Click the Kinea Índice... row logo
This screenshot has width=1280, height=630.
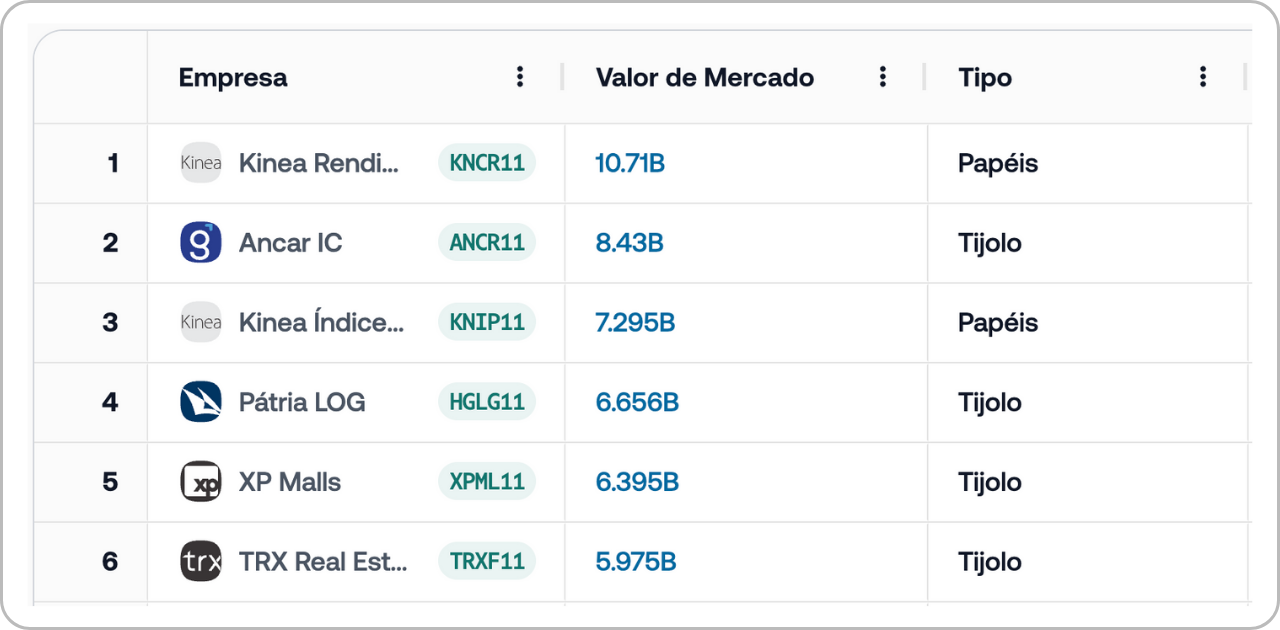(200, 322)
